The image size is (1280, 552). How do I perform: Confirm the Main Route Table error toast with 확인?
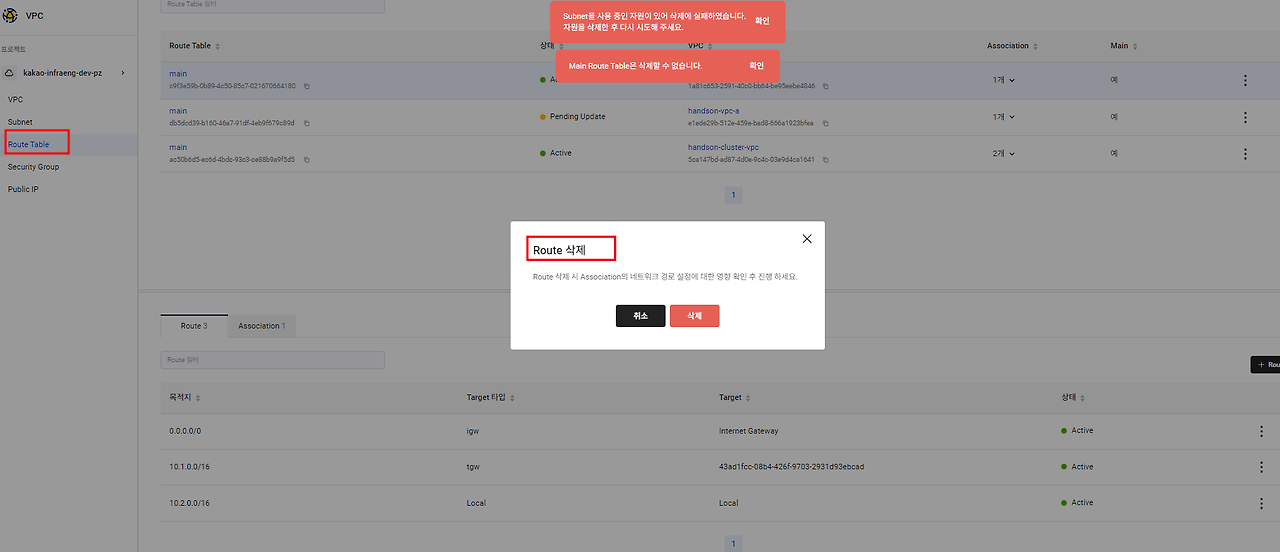click(756, 66)
